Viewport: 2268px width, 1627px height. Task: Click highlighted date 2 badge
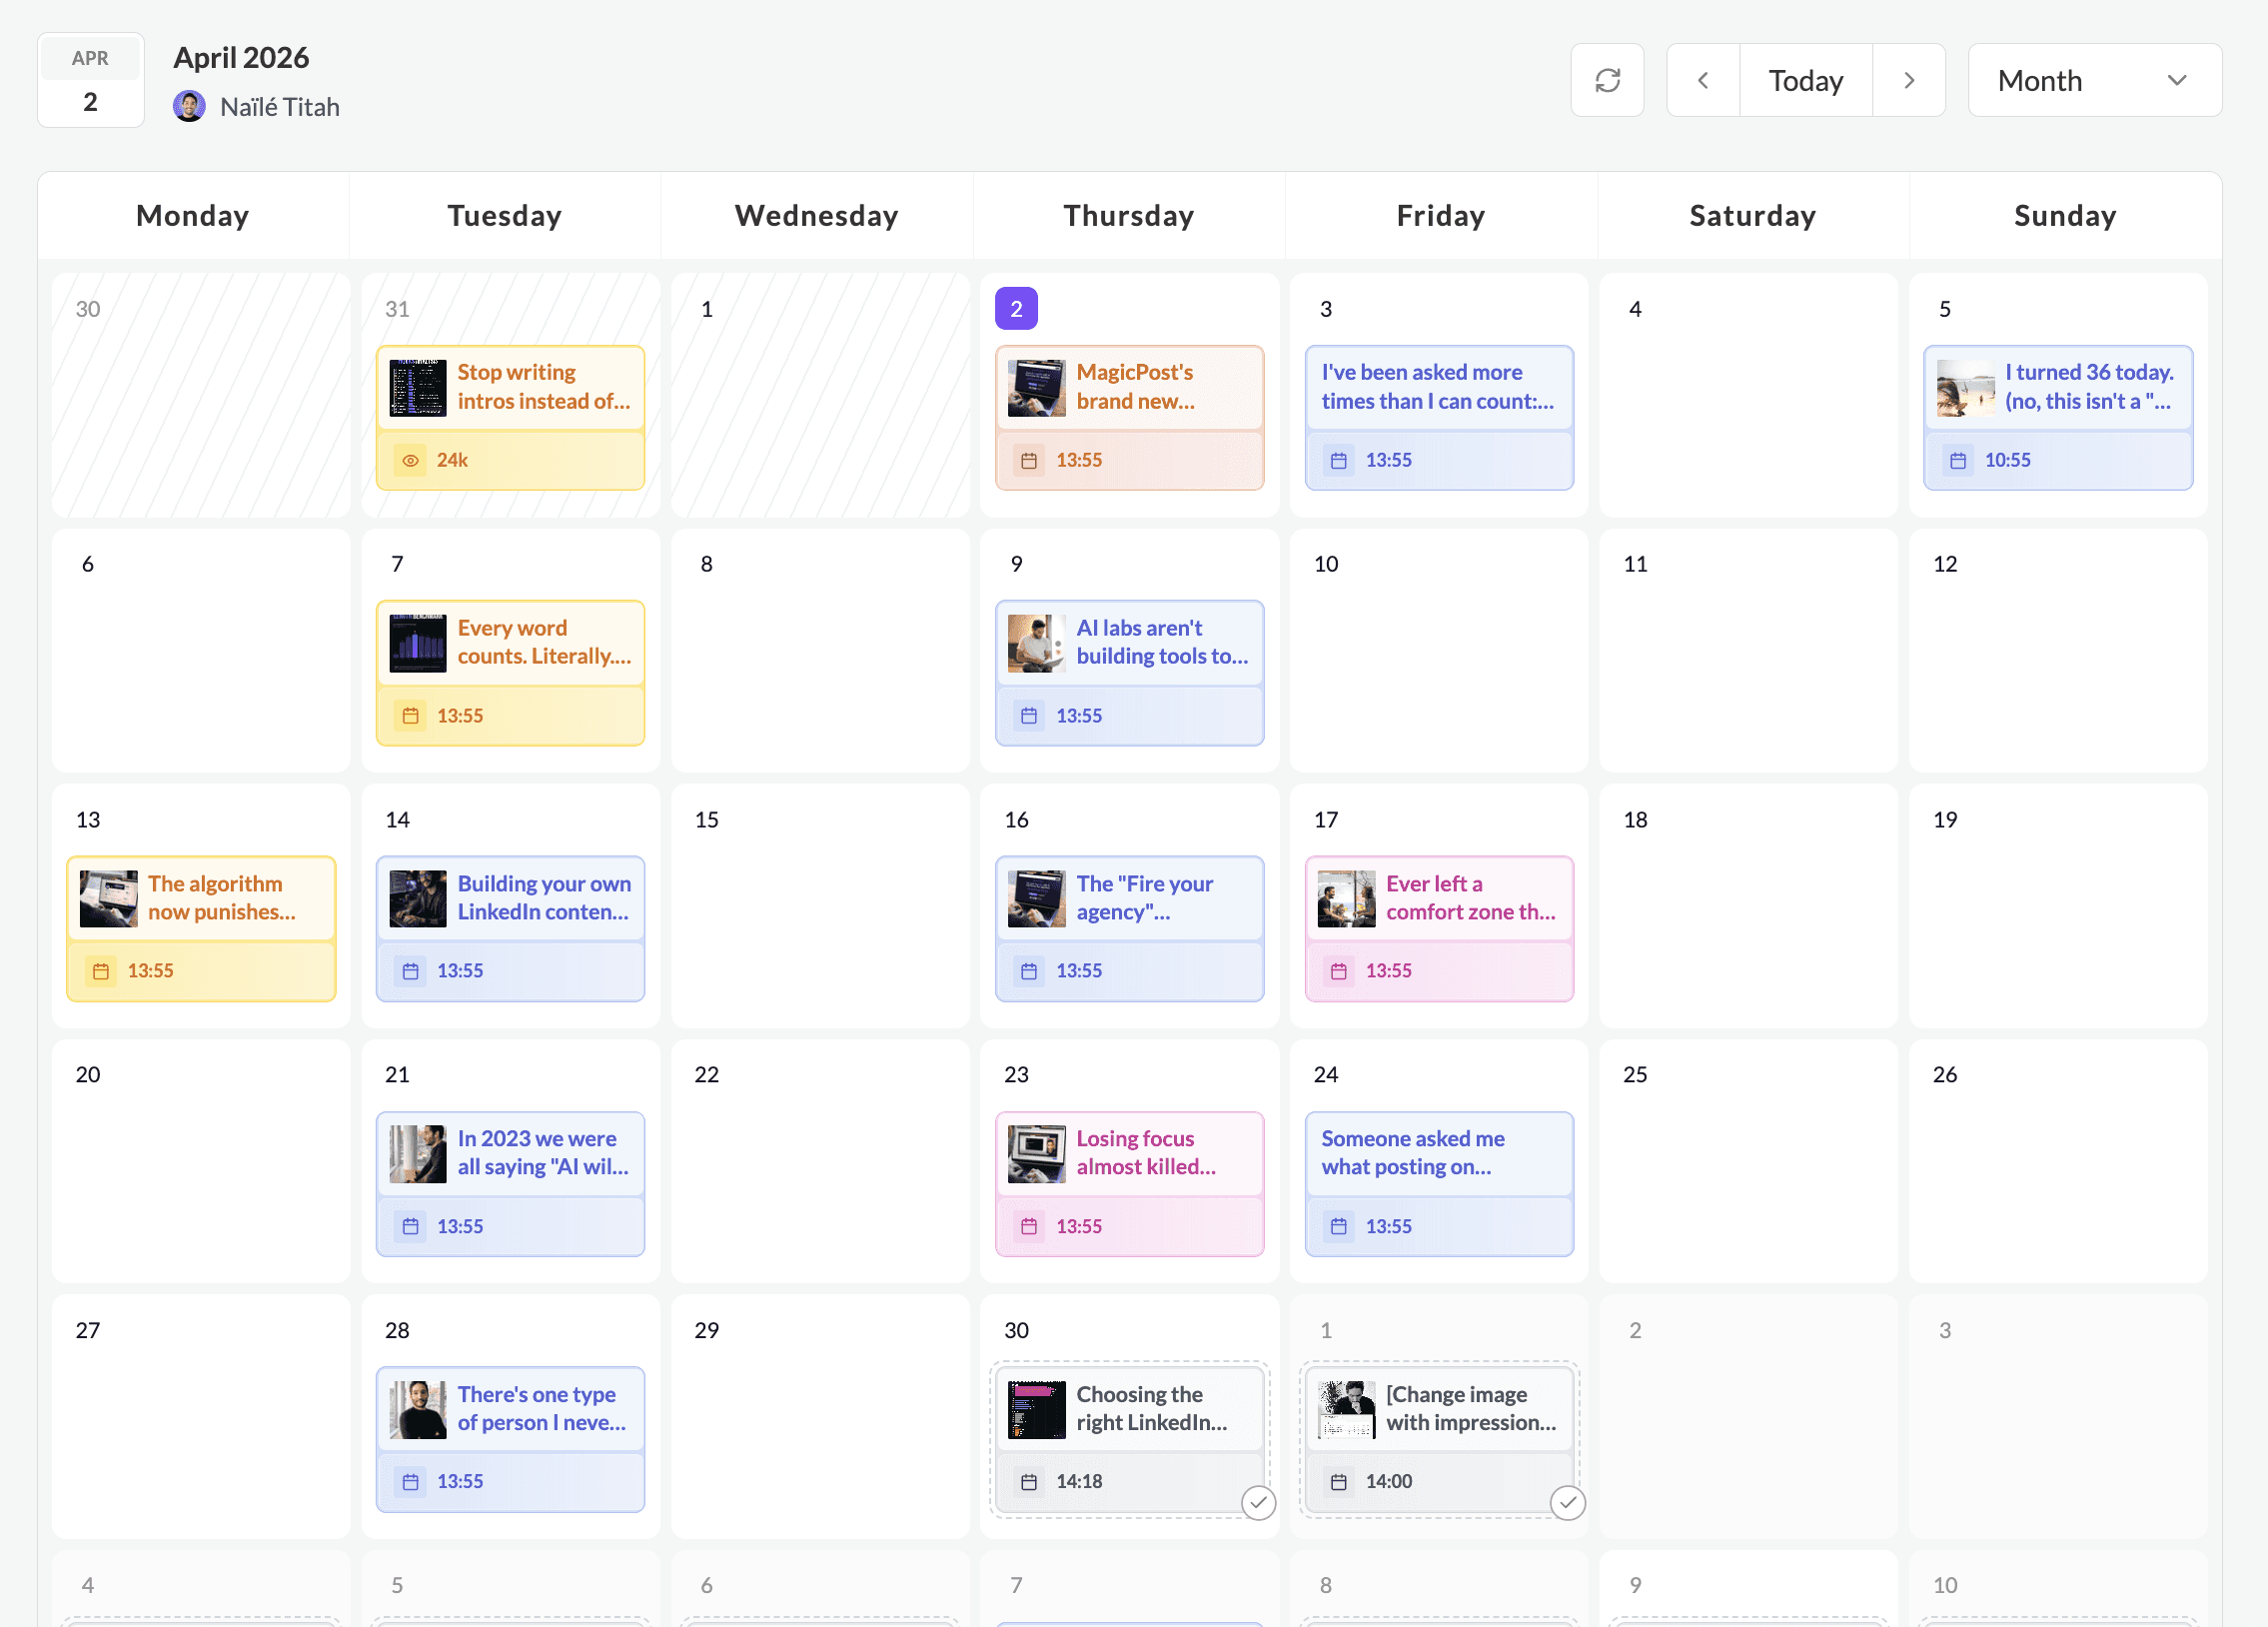pyautogui.click(x=1016, y=308)
